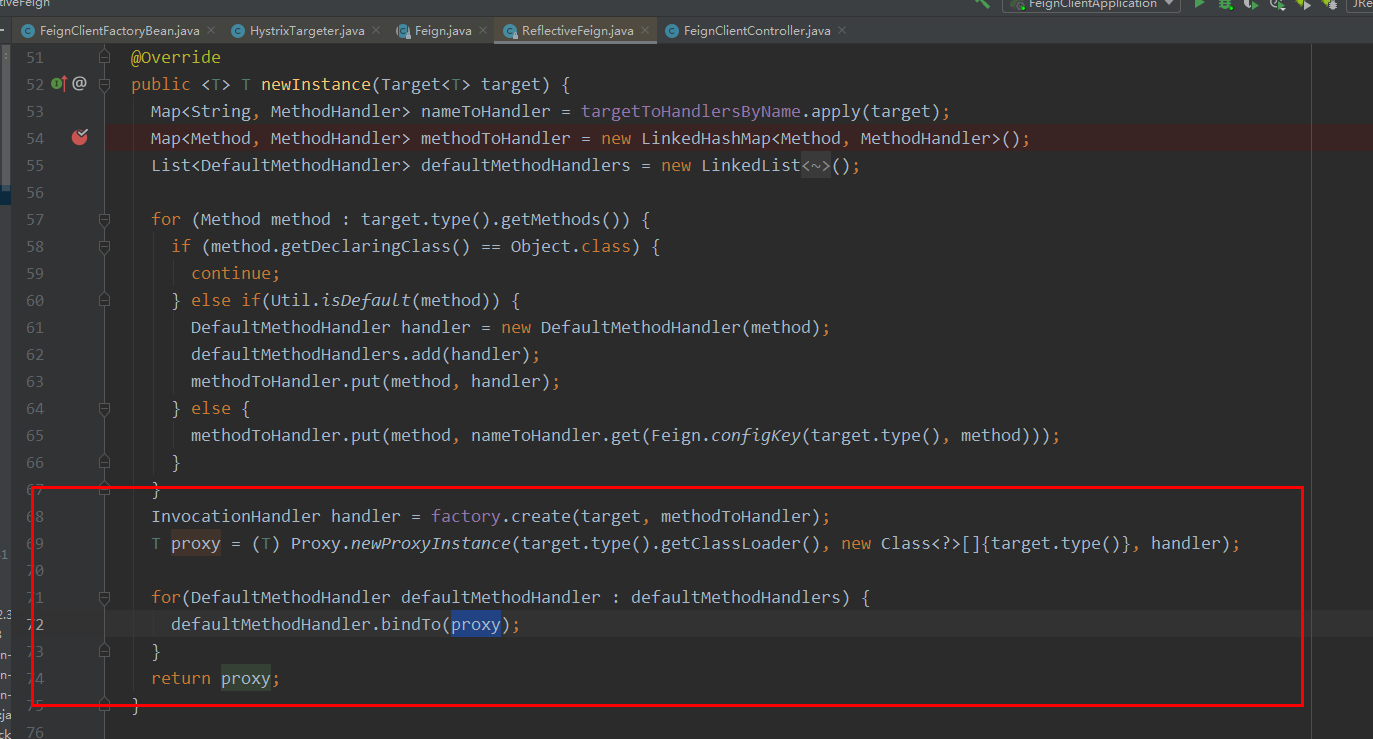The height and width of the screenshot is (739, 1373).
Task: Click the continue keyword on line 59
Action: pyautogui.click(x=231, y=273)
